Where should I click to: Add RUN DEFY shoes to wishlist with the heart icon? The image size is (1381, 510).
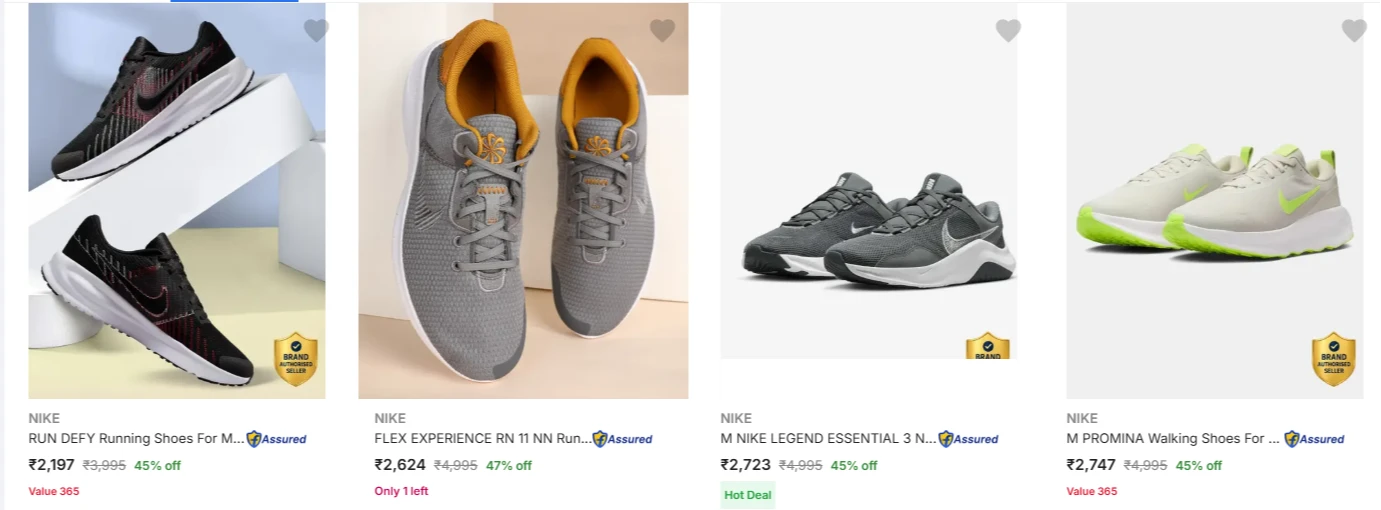coord(316,31)
